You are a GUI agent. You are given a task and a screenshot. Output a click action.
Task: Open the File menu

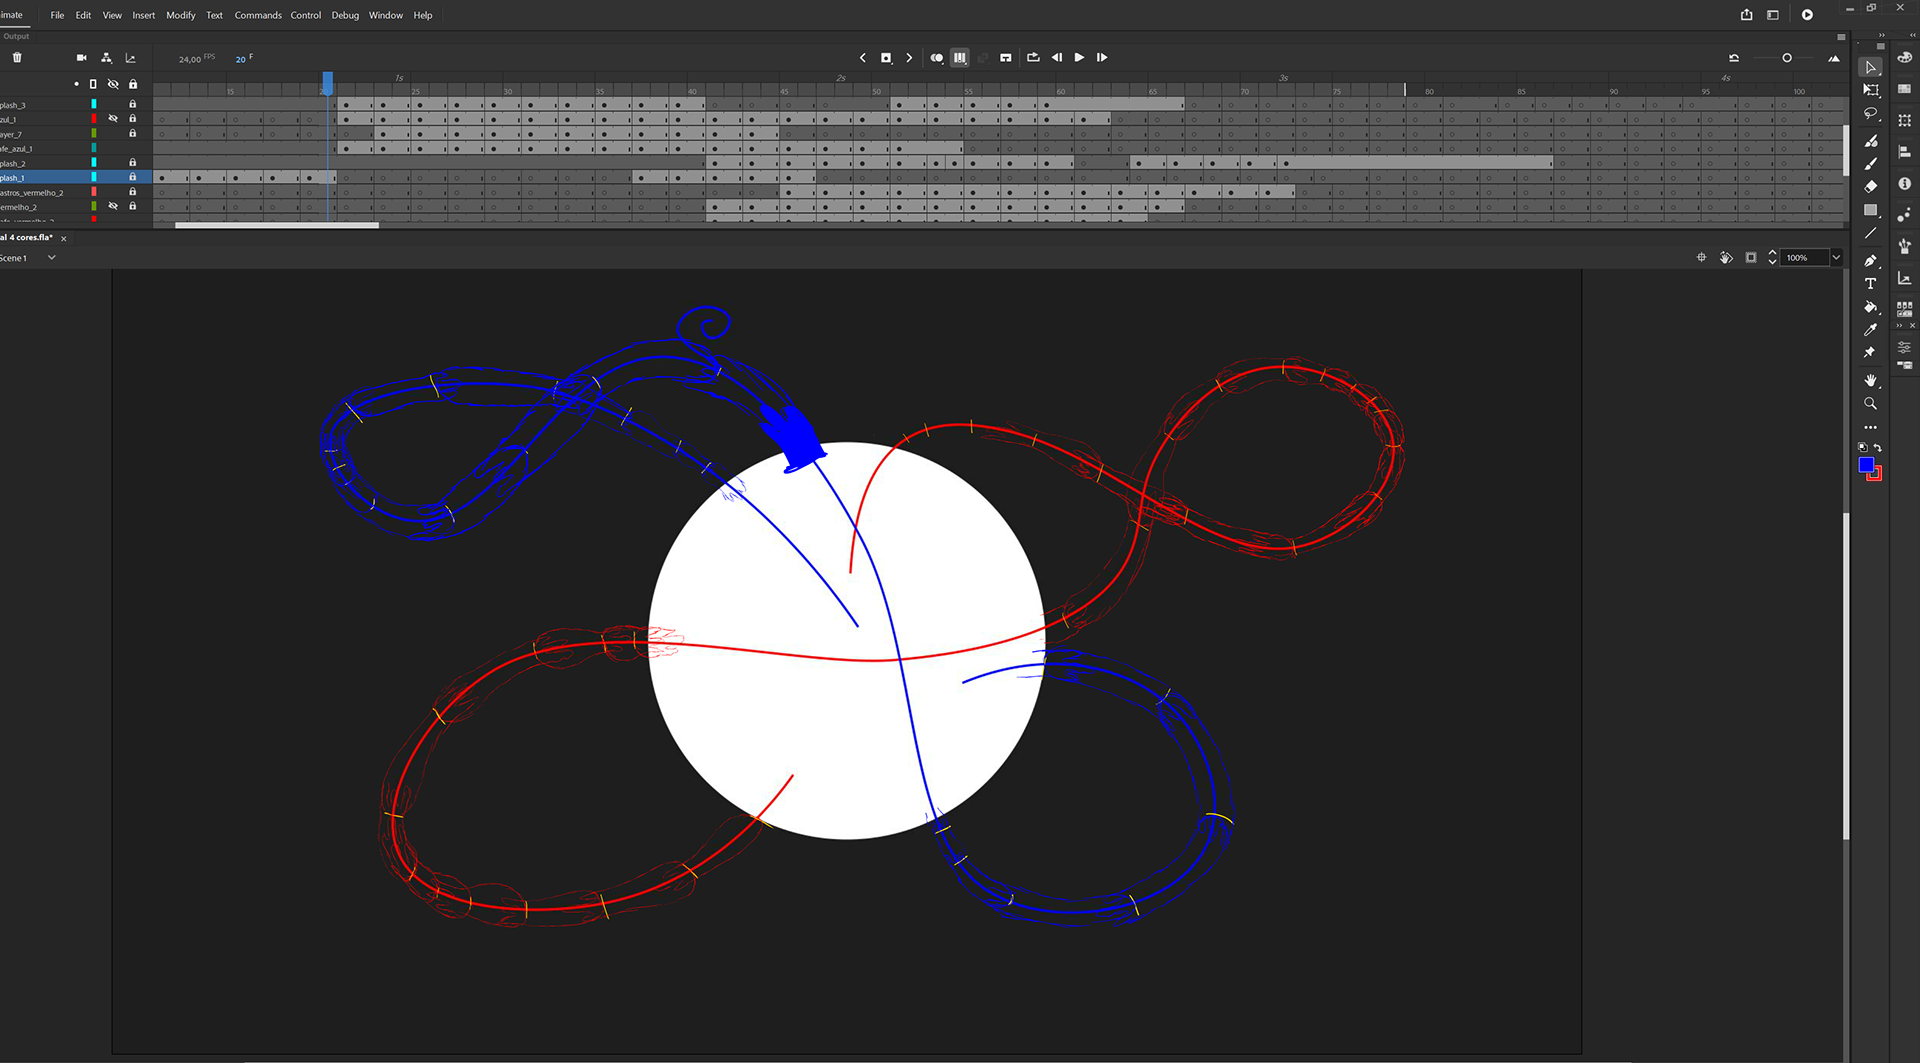pos(57,15)
